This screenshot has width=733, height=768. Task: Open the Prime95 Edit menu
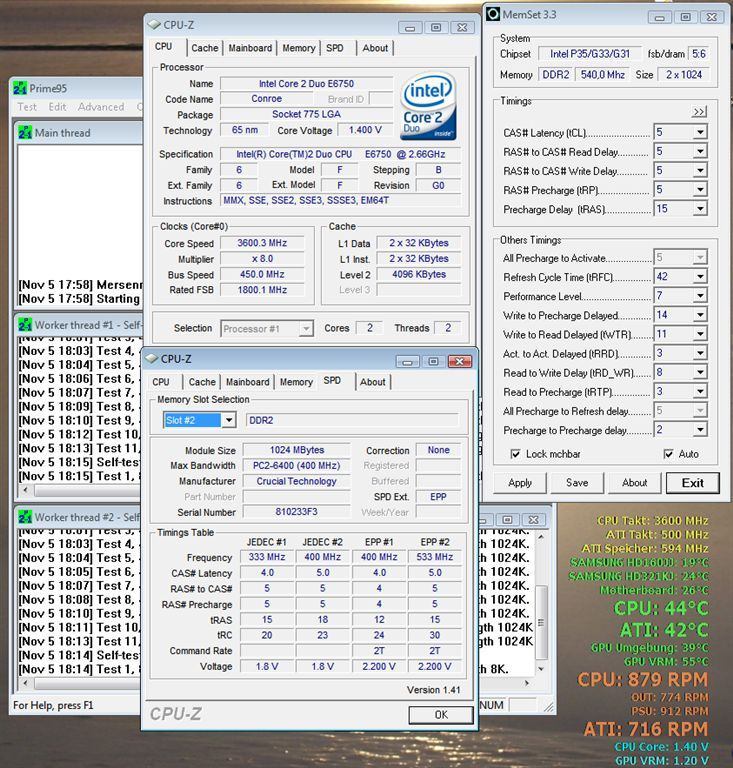[x=57, y=107]
